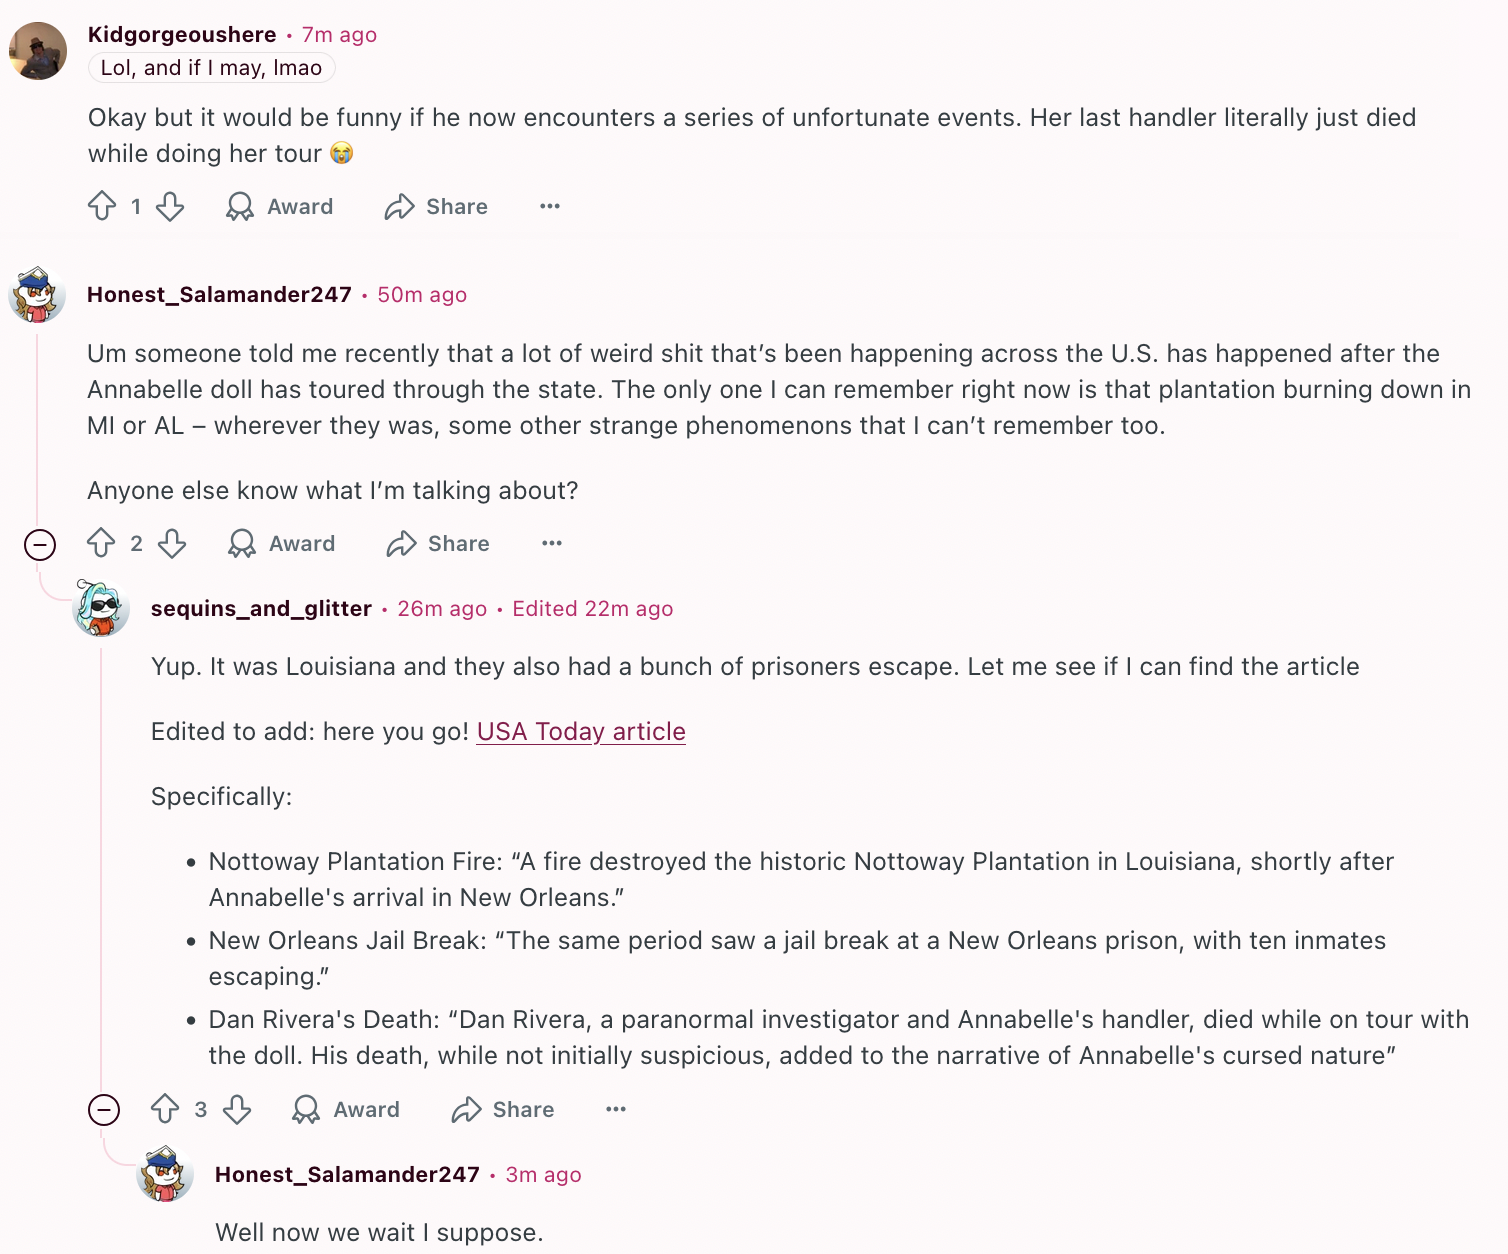Collapse Honest_Salamander247's comment thread

pyautogui.click(x=40, y=545)
